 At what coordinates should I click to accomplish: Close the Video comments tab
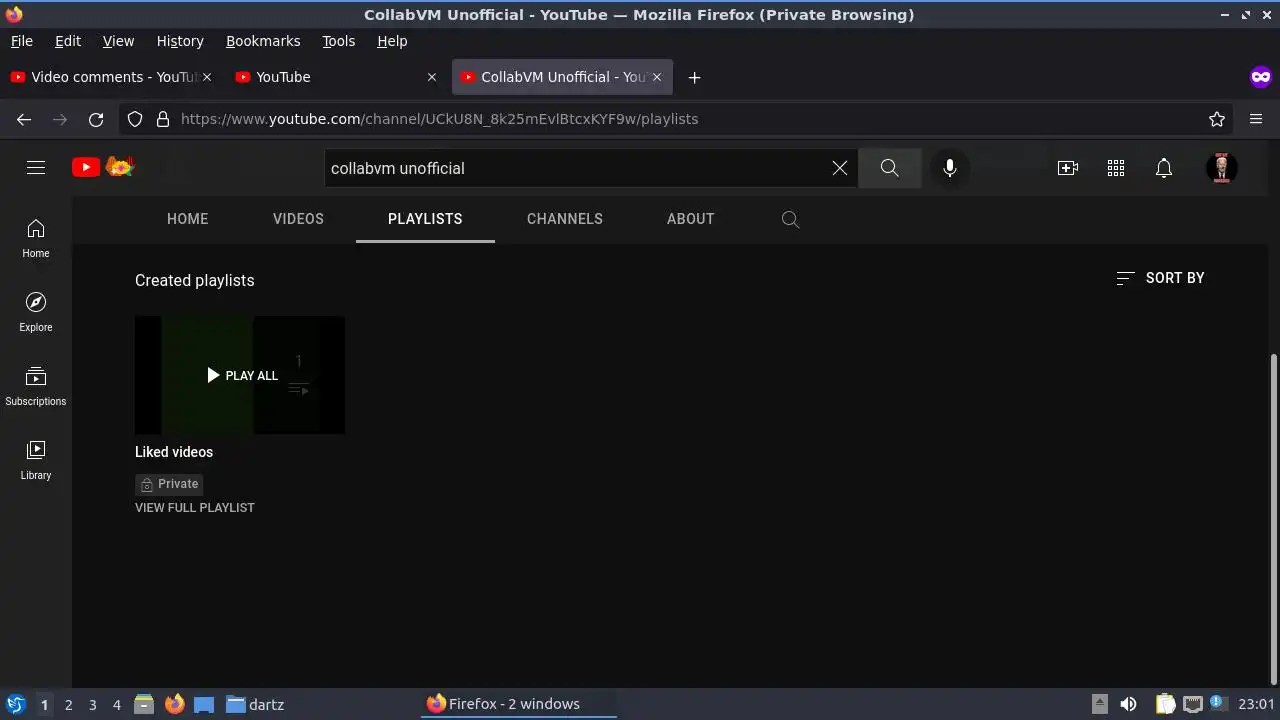pyautogui.click(x=207, y=77)
